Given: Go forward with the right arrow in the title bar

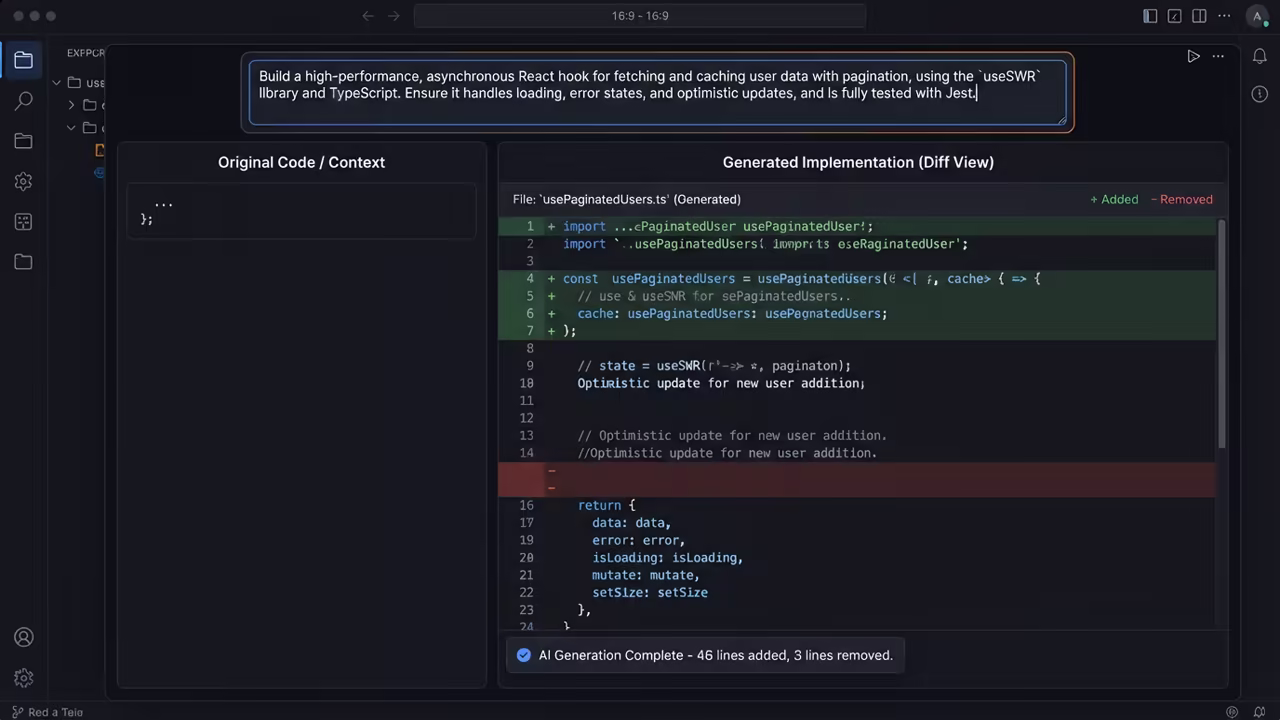Looking at the screenshot, I should (x=393, y=16).
